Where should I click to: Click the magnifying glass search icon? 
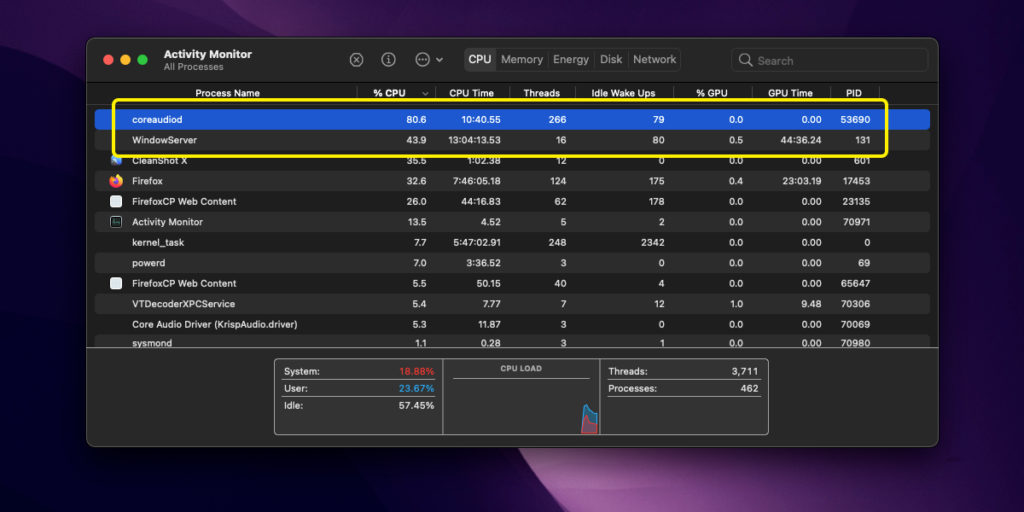(745, 60)
